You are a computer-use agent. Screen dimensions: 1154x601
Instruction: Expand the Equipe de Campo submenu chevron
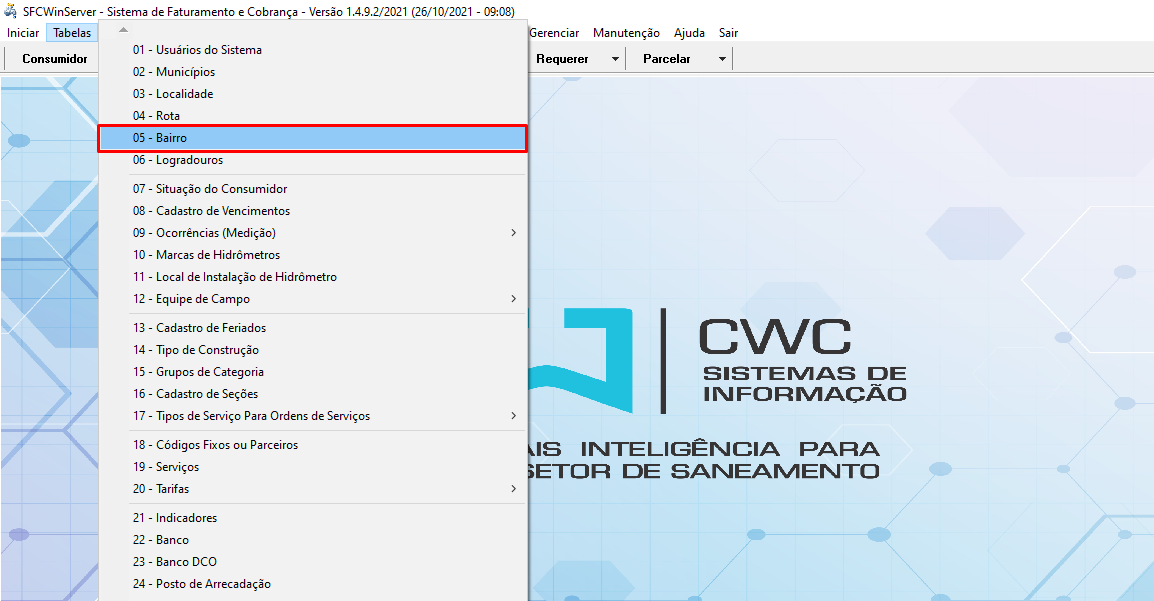tap(514, 299)
